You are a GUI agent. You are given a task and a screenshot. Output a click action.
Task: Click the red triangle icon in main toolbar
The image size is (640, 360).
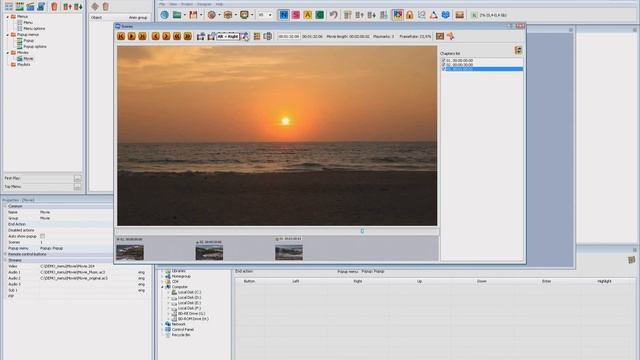point(433,15)
